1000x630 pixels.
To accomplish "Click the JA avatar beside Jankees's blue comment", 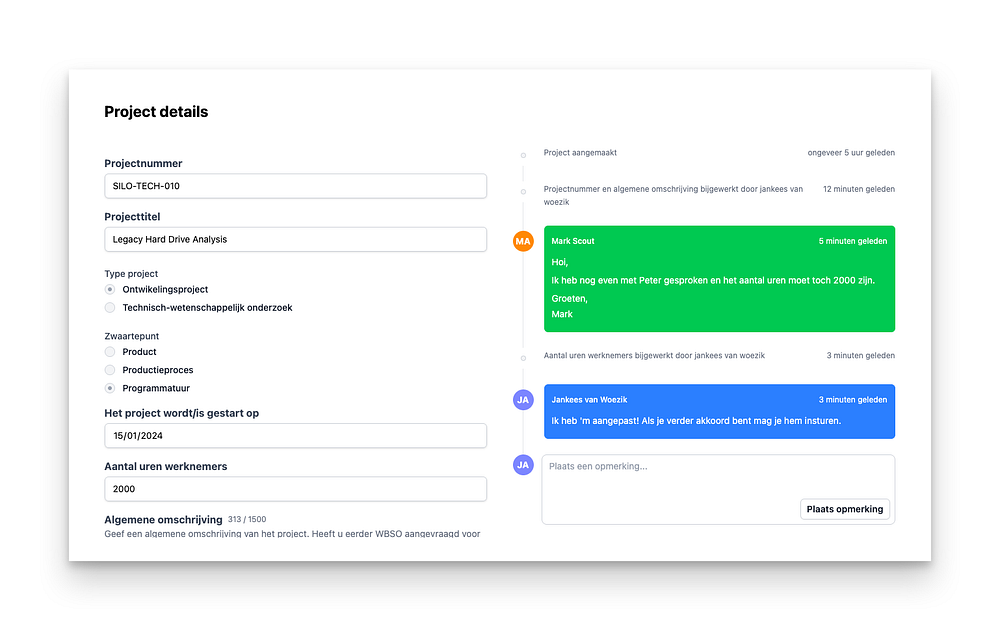I will click(523, 400).
